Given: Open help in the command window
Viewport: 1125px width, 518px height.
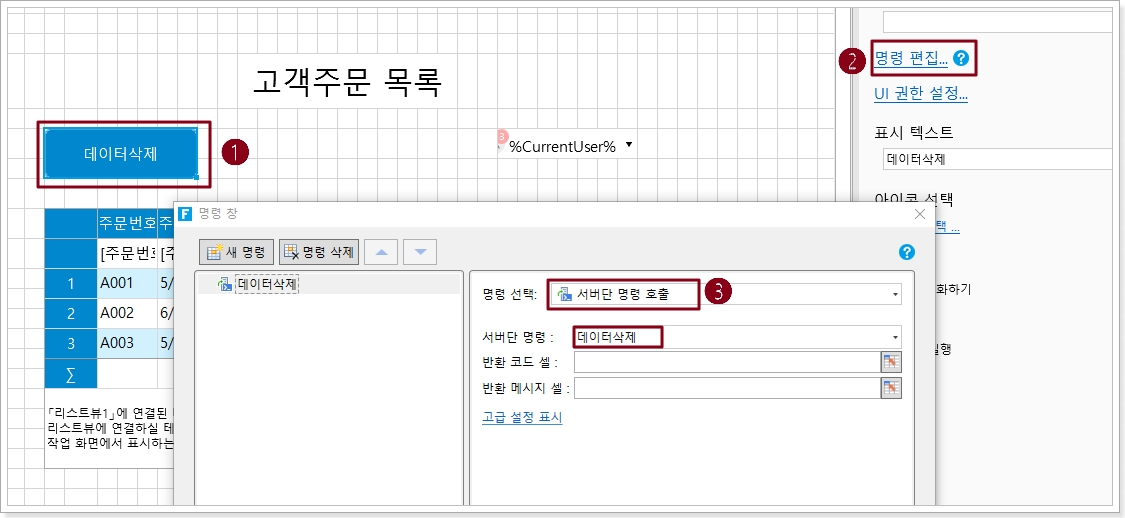Looking at the screenshot, I should click(x=907, y=253).
